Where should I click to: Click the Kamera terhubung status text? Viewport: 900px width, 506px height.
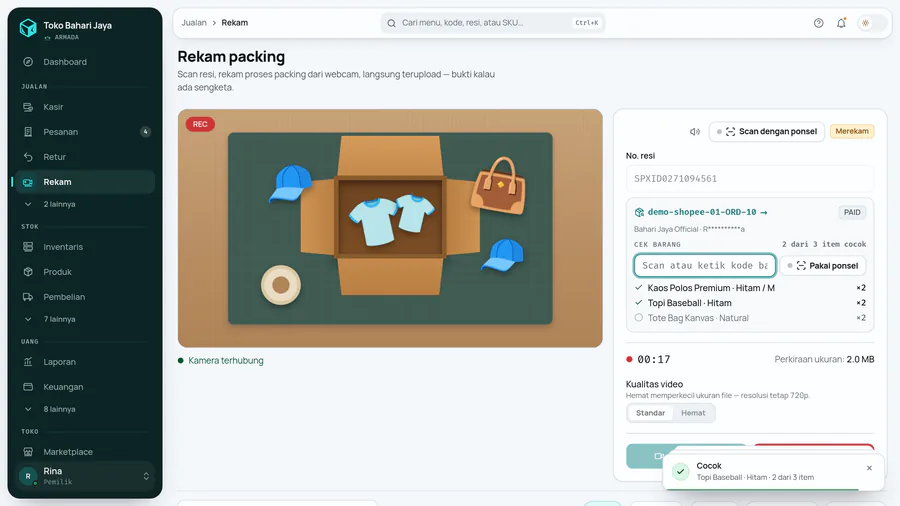(226, 361)
